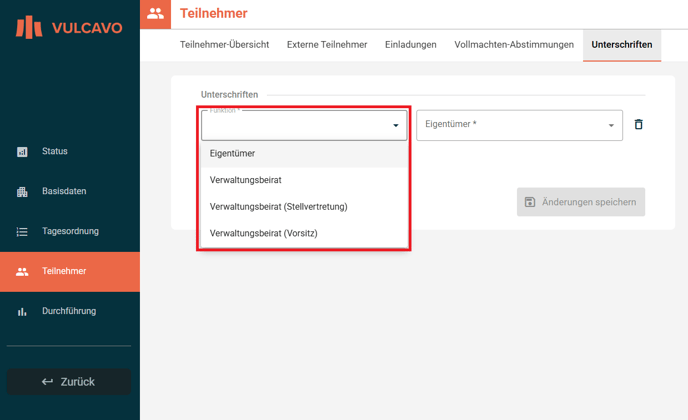The width and height of the screenshot is (688, 420).
Task: Go to the Einladungen tab
Action: tap(410, 45)
